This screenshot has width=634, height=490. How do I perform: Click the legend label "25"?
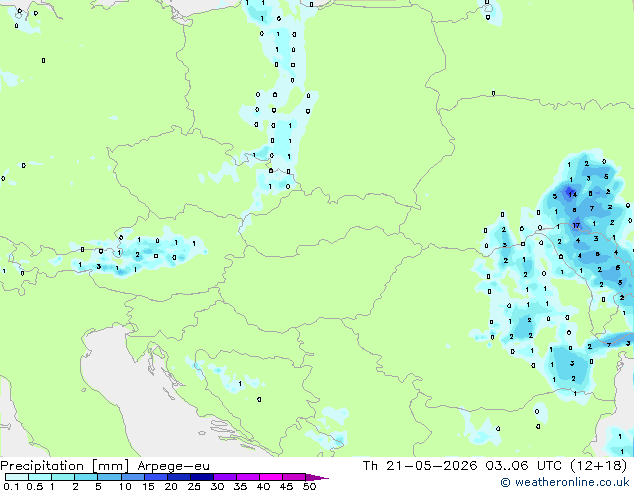click(x=194, y=486)
